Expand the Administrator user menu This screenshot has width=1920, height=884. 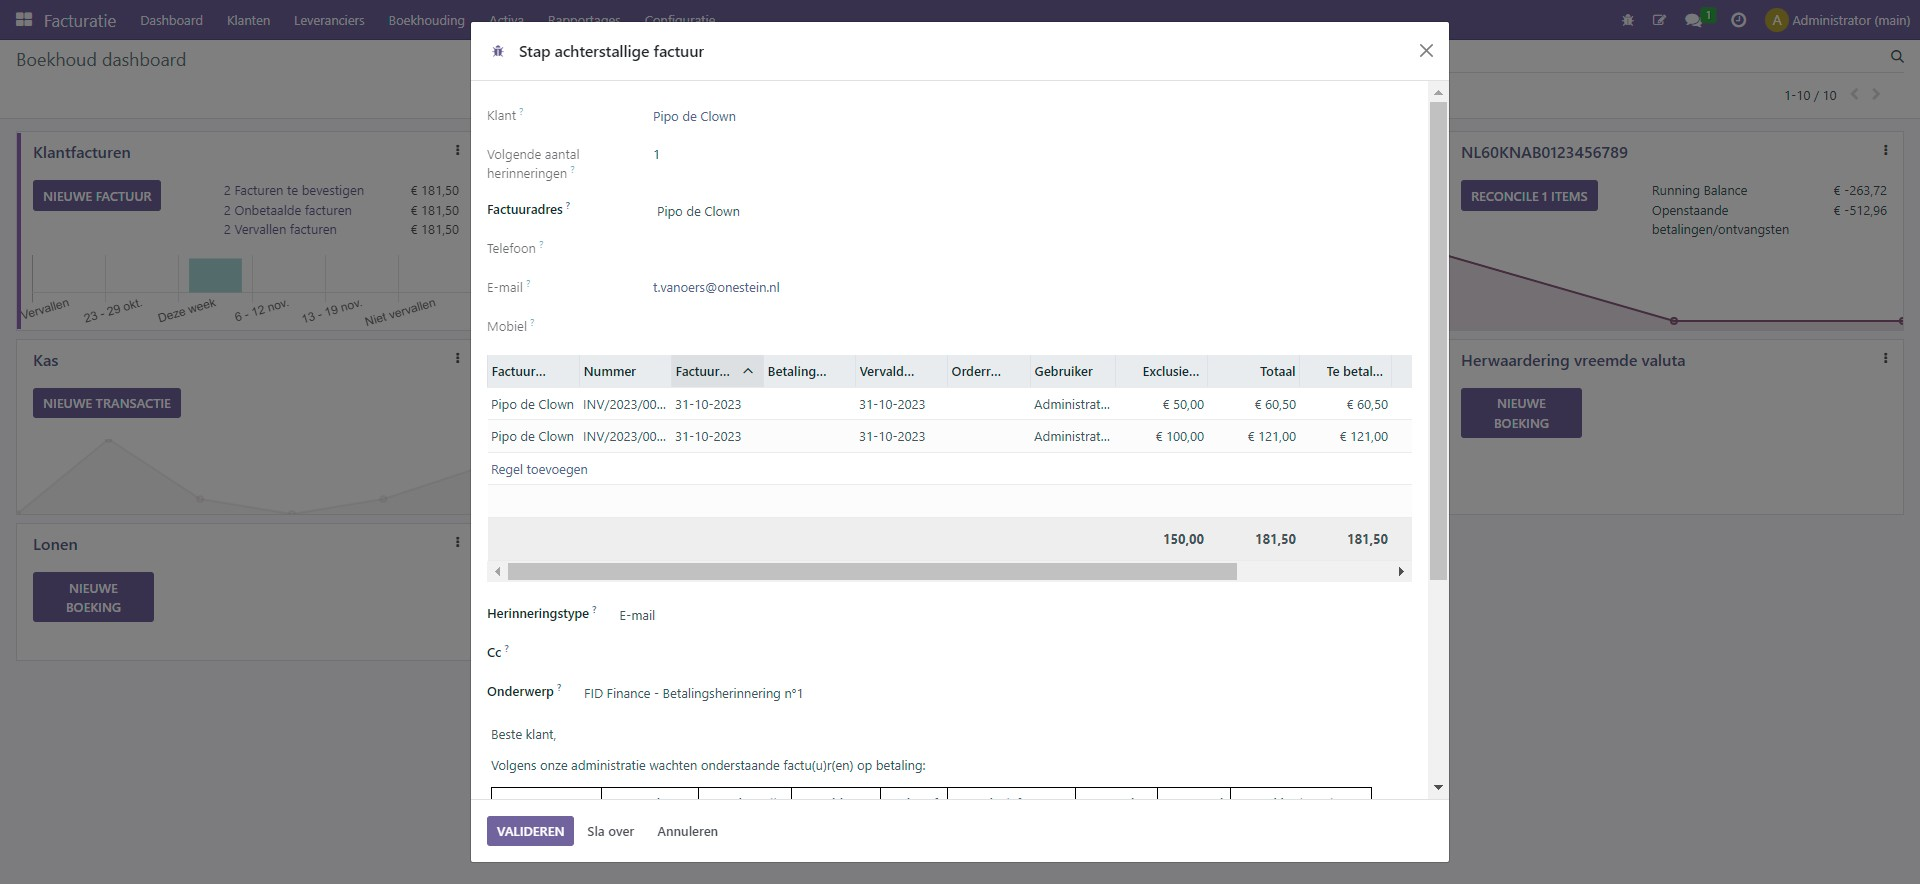coord(1838,20)
